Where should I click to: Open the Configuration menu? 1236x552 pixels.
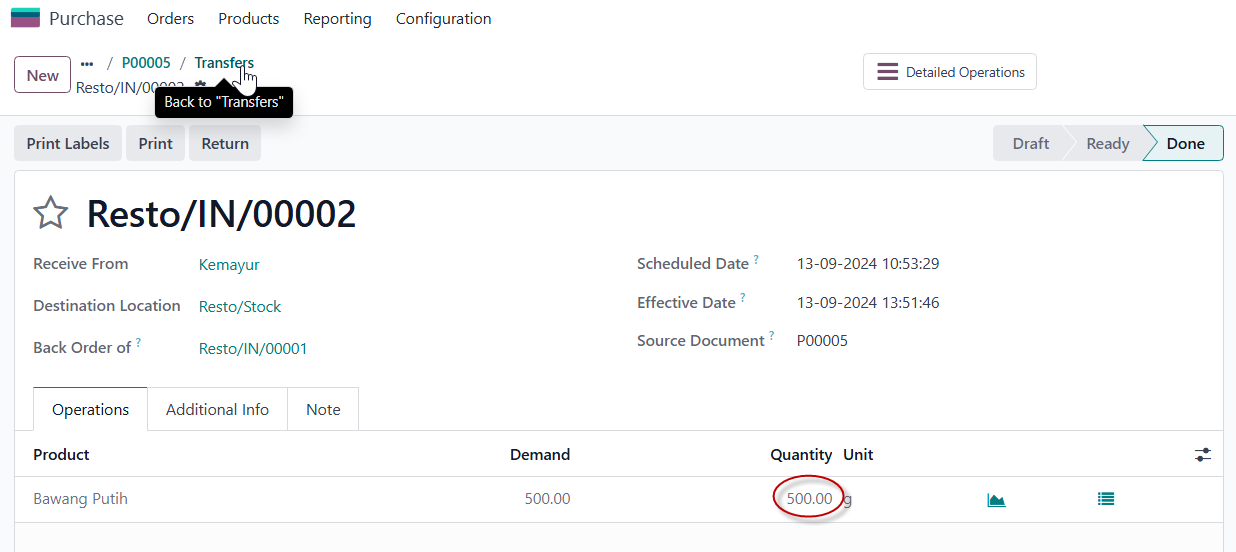pyautogui.click(x=443, y=19)
